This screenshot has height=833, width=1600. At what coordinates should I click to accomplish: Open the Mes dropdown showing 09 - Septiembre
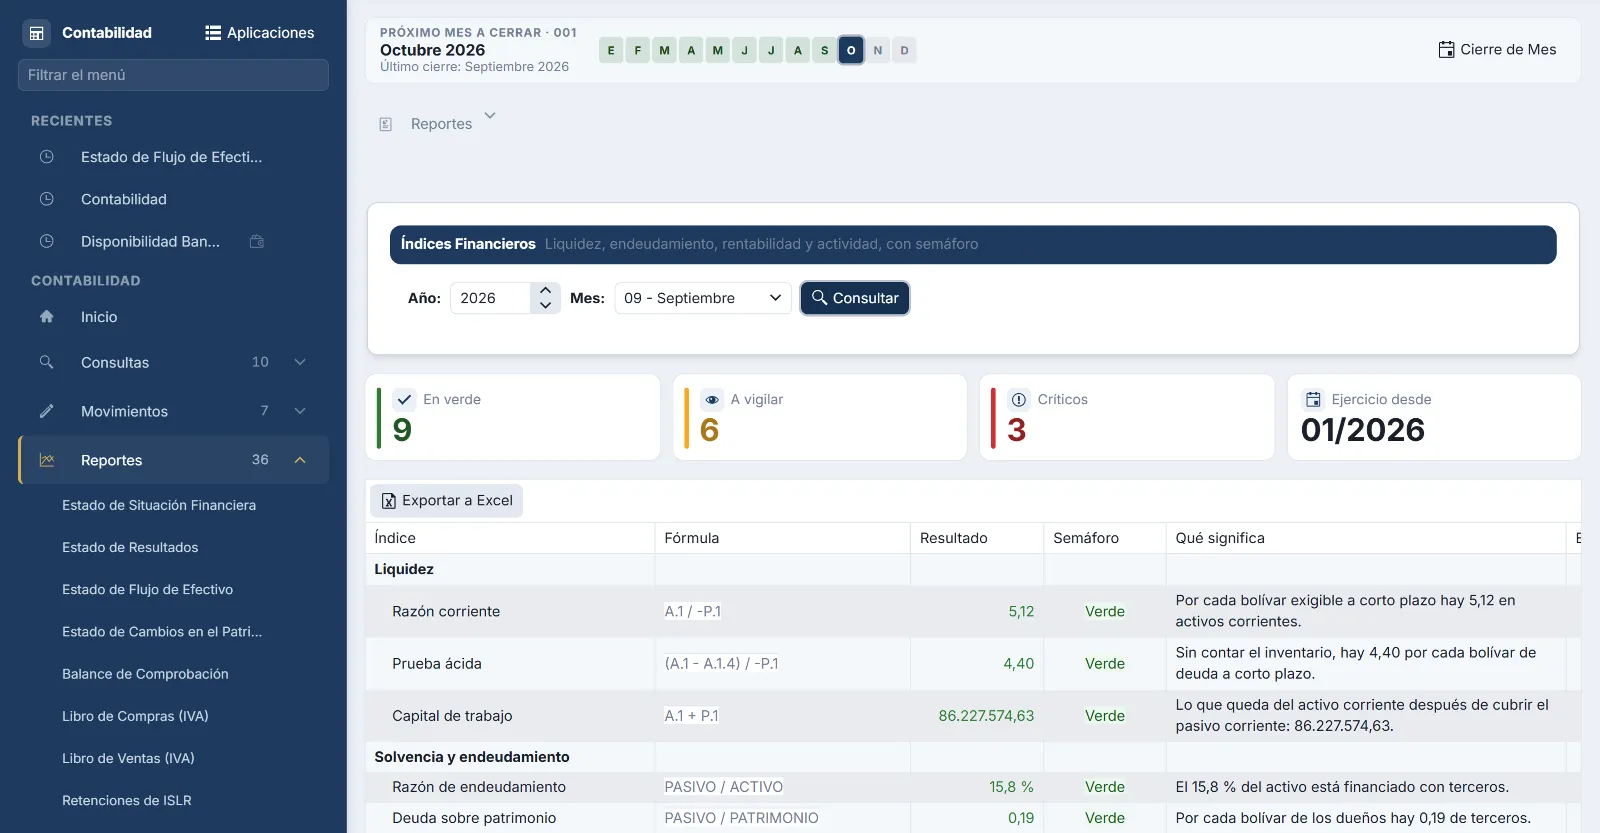tap(703, 298)
